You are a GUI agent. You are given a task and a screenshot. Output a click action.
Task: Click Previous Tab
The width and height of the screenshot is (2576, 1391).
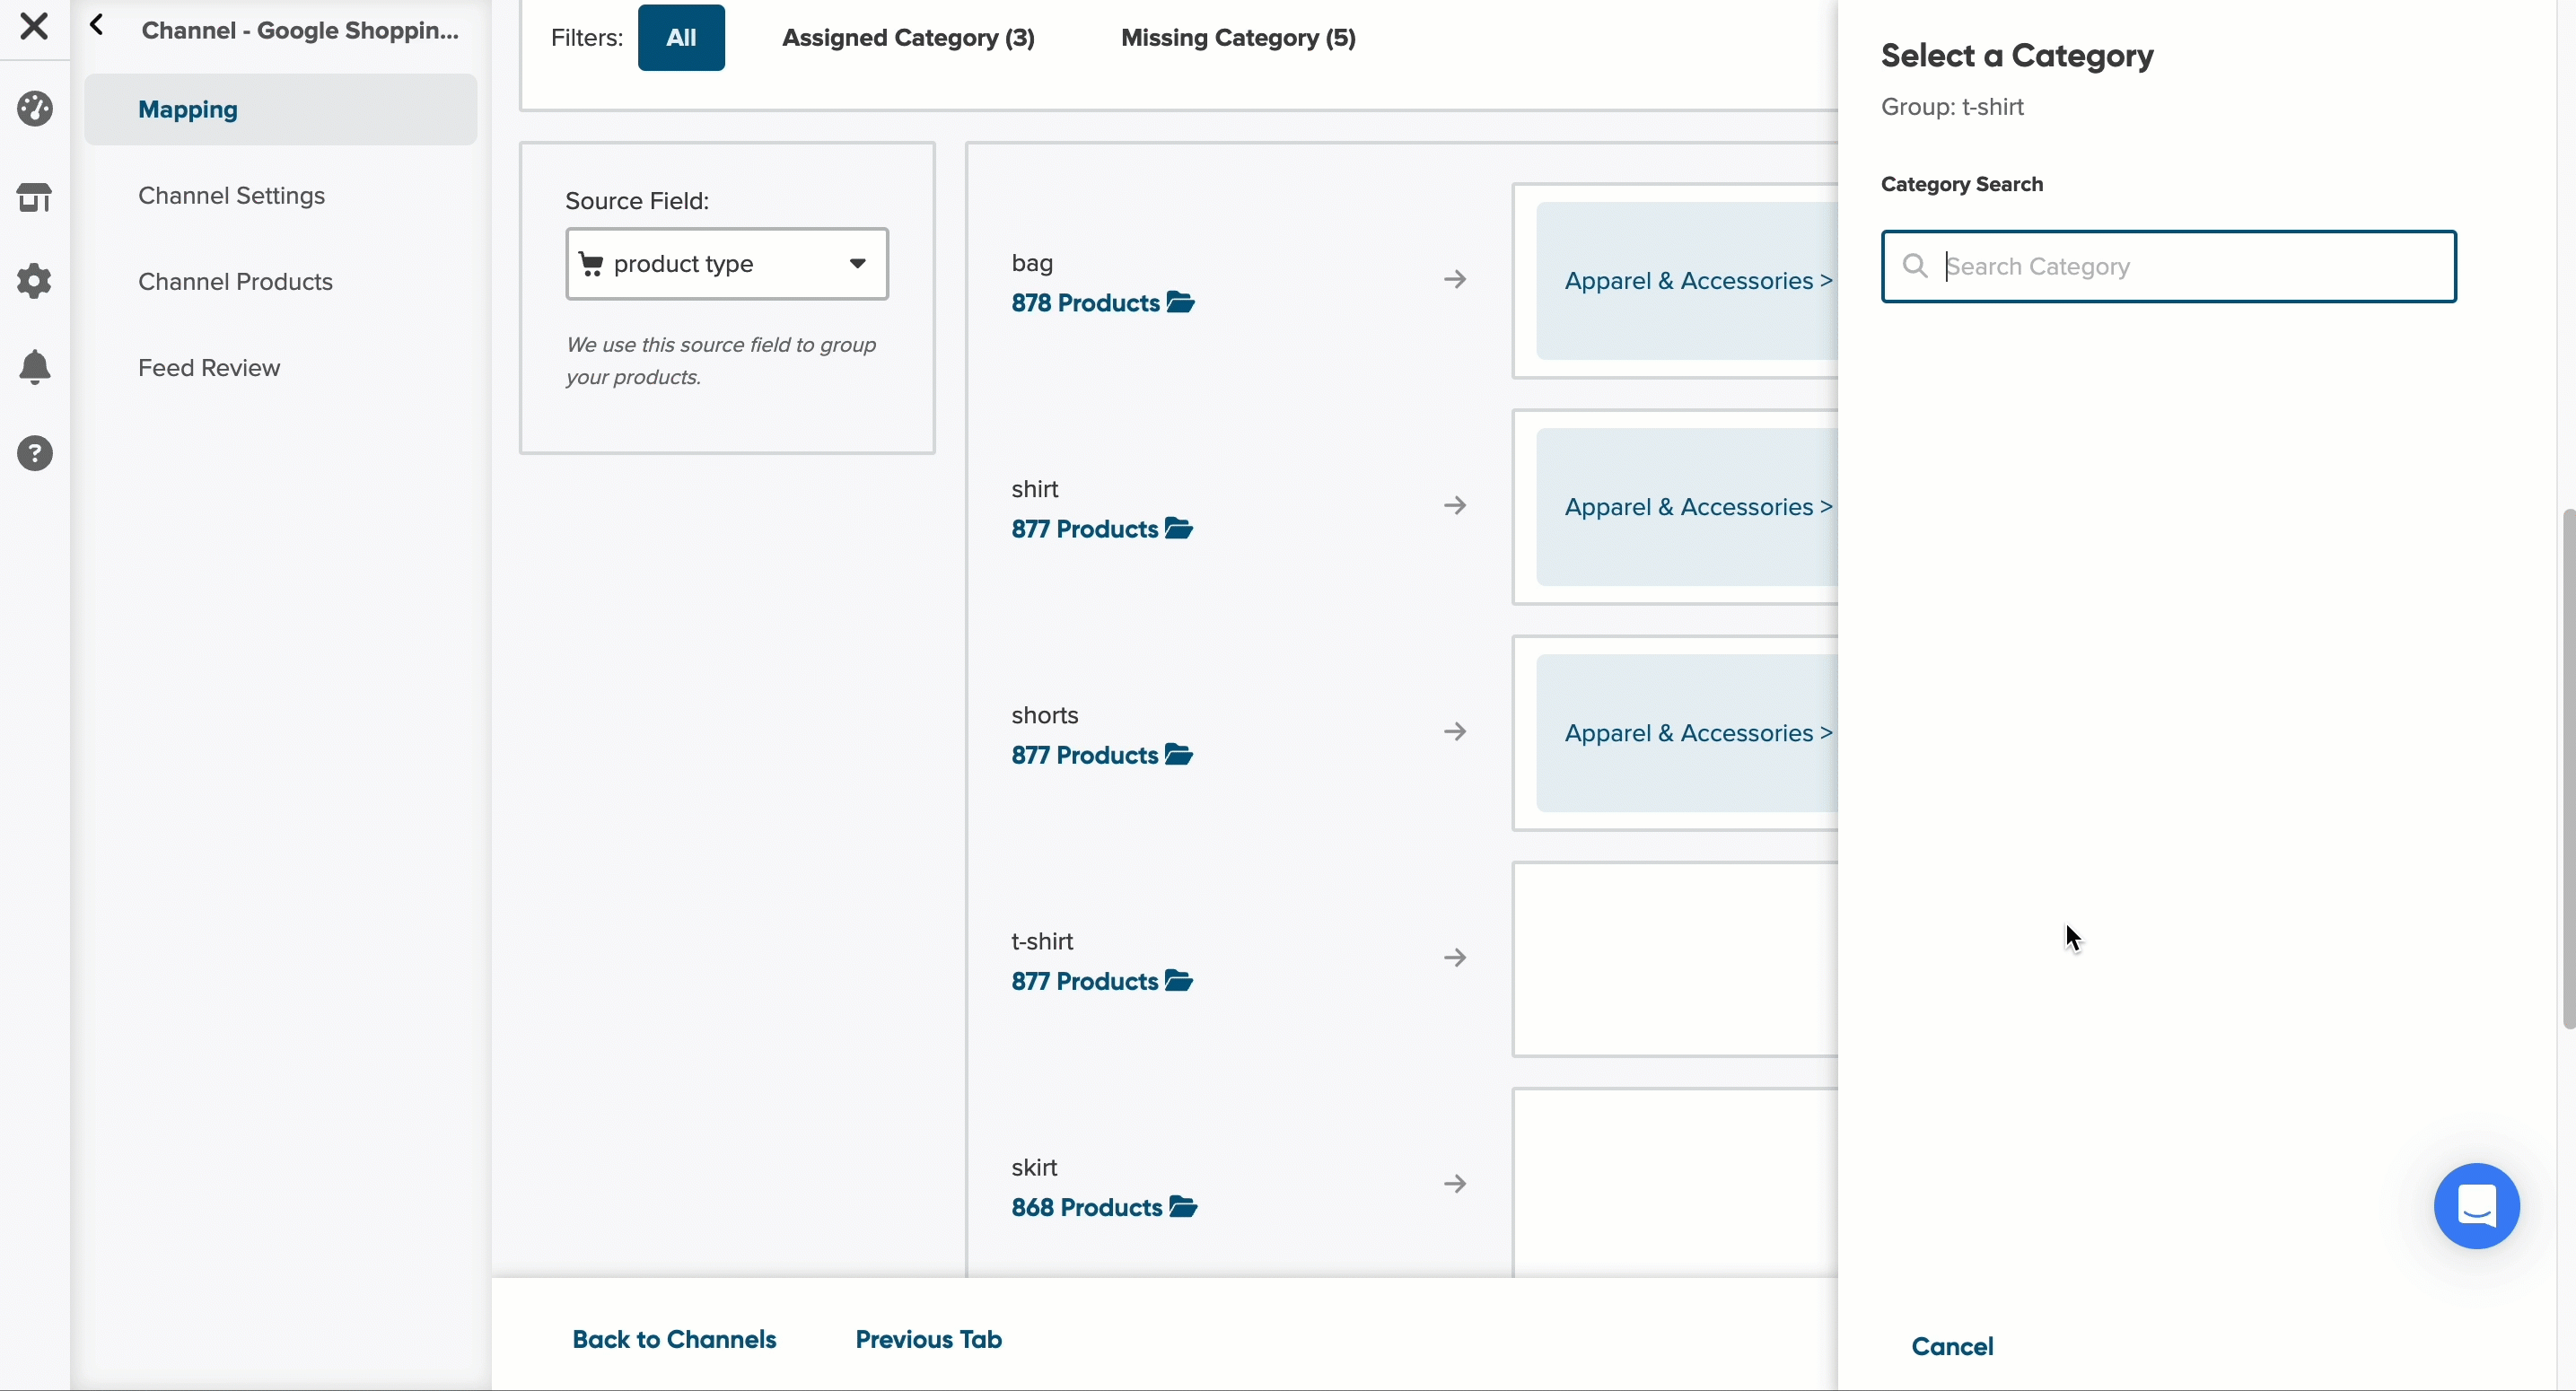point(928,1339)
